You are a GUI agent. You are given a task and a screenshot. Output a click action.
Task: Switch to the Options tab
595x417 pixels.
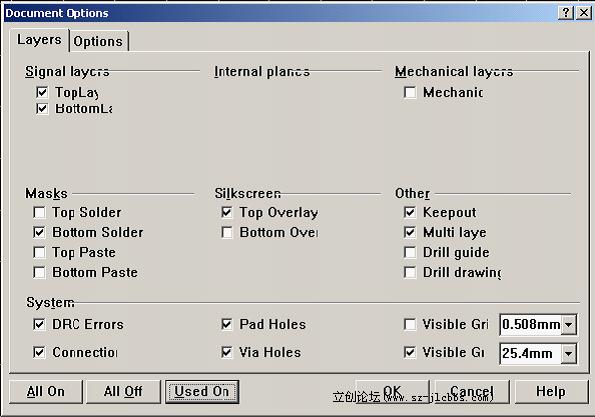[98, 41]
